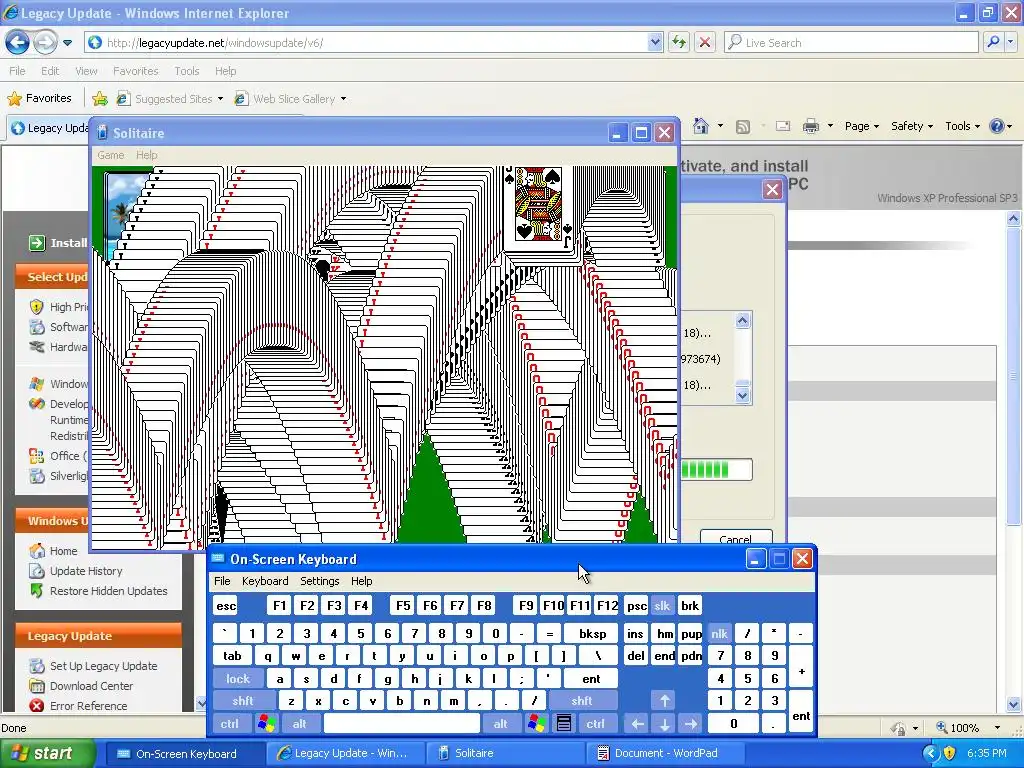Open the Solitaire Game menu

110,155
